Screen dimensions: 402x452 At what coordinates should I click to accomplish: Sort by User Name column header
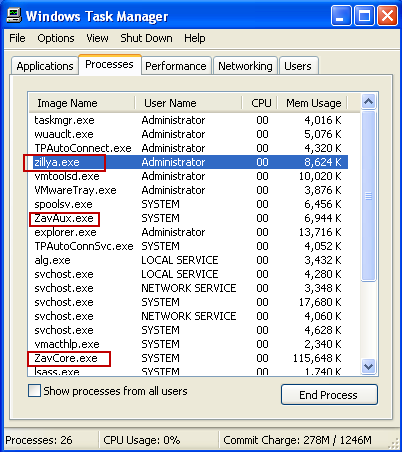[188, 103]
